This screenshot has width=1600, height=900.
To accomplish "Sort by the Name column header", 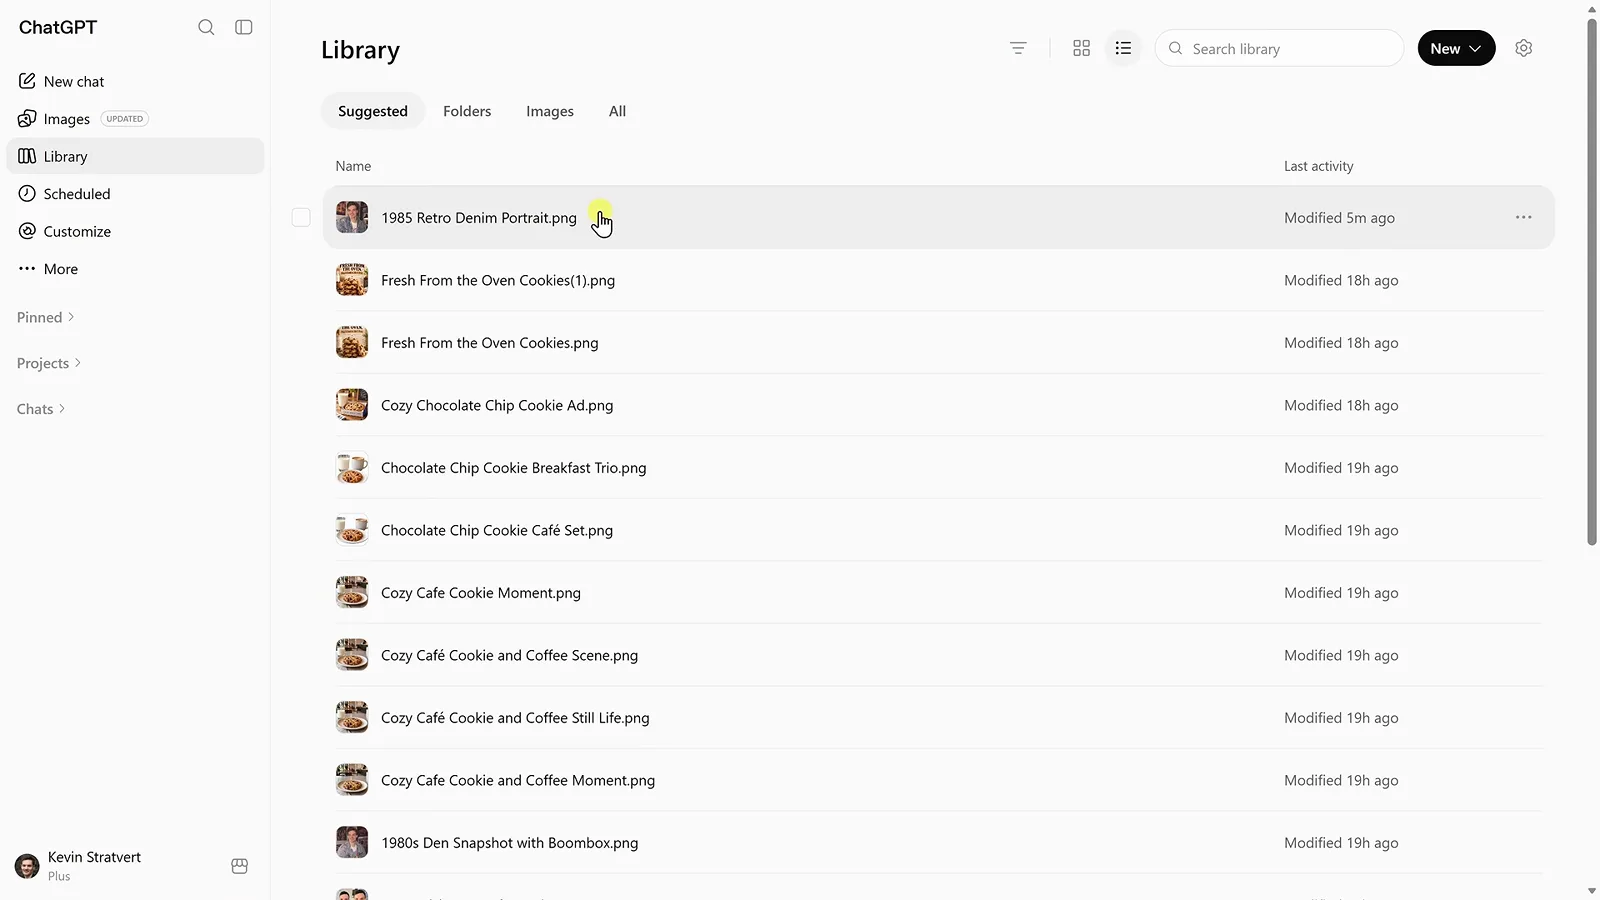I will pos(353,166).
